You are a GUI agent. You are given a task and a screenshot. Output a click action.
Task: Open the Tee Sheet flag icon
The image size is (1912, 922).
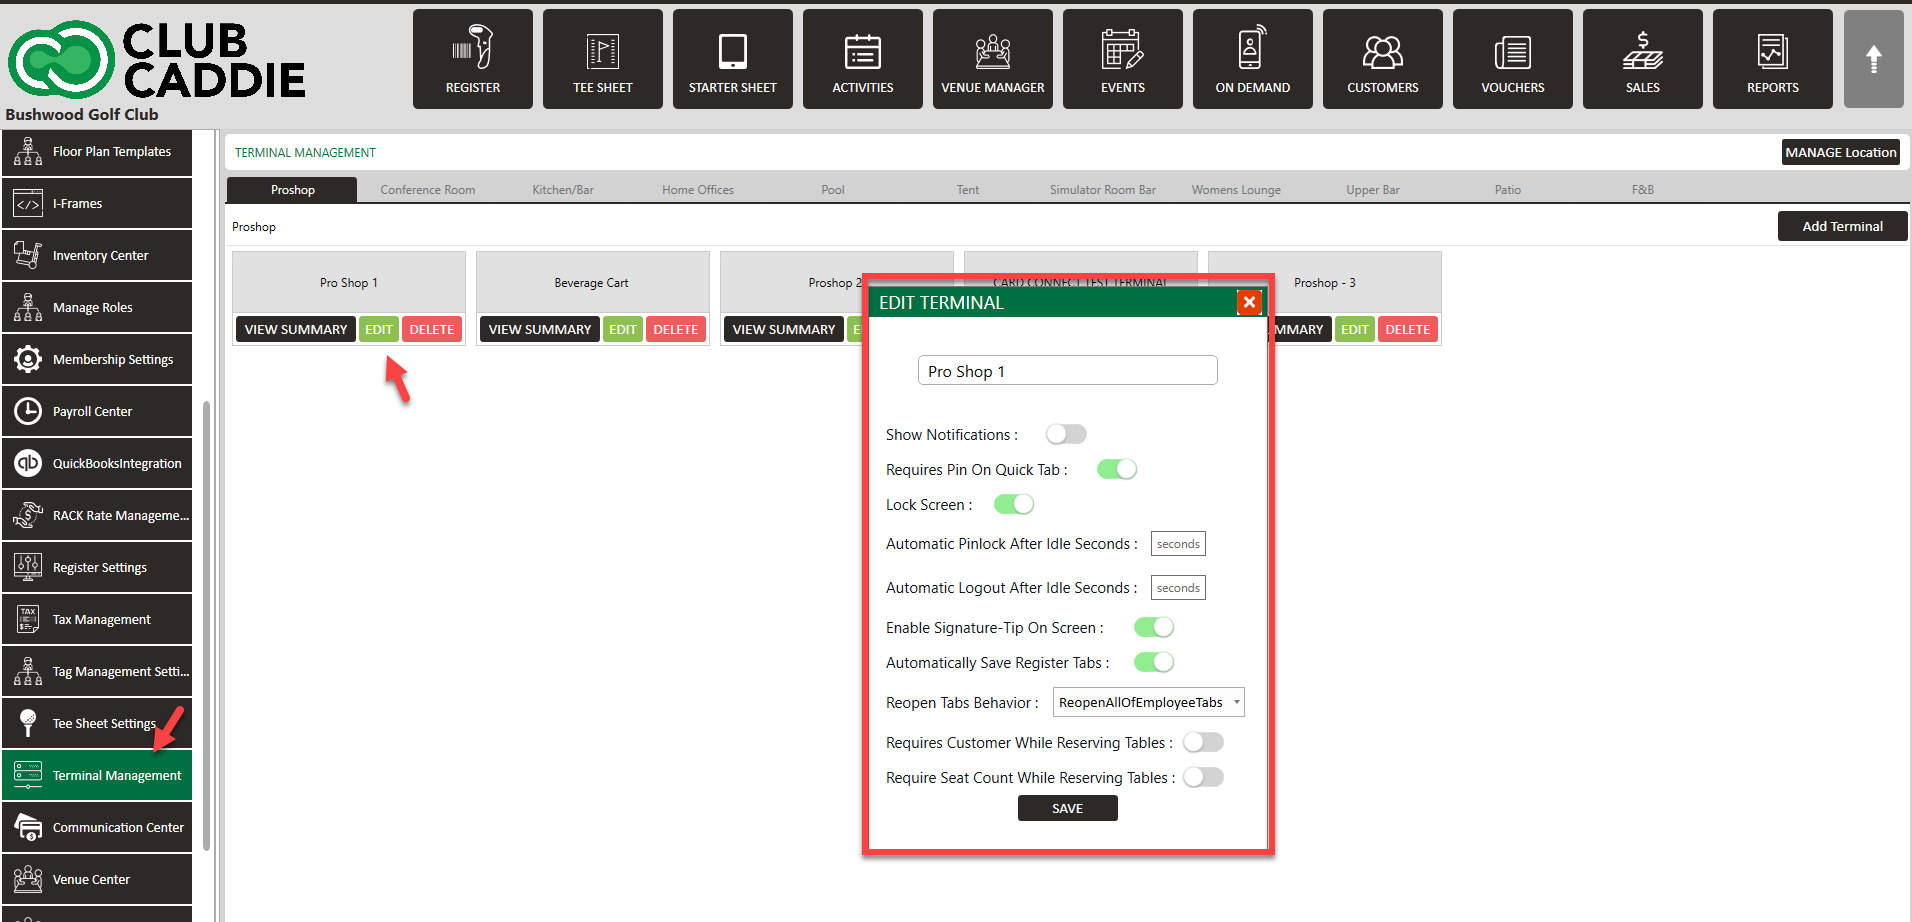[602, 50]
